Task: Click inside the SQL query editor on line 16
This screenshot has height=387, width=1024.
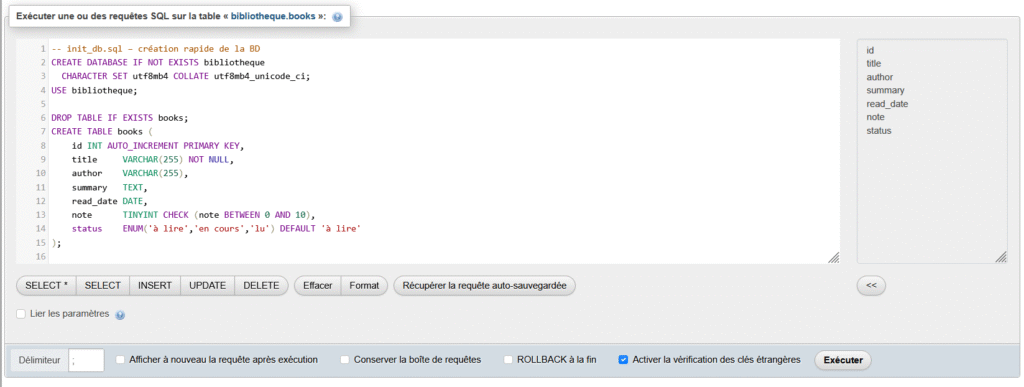Action: pyautogui.click(x=444, y=257)
